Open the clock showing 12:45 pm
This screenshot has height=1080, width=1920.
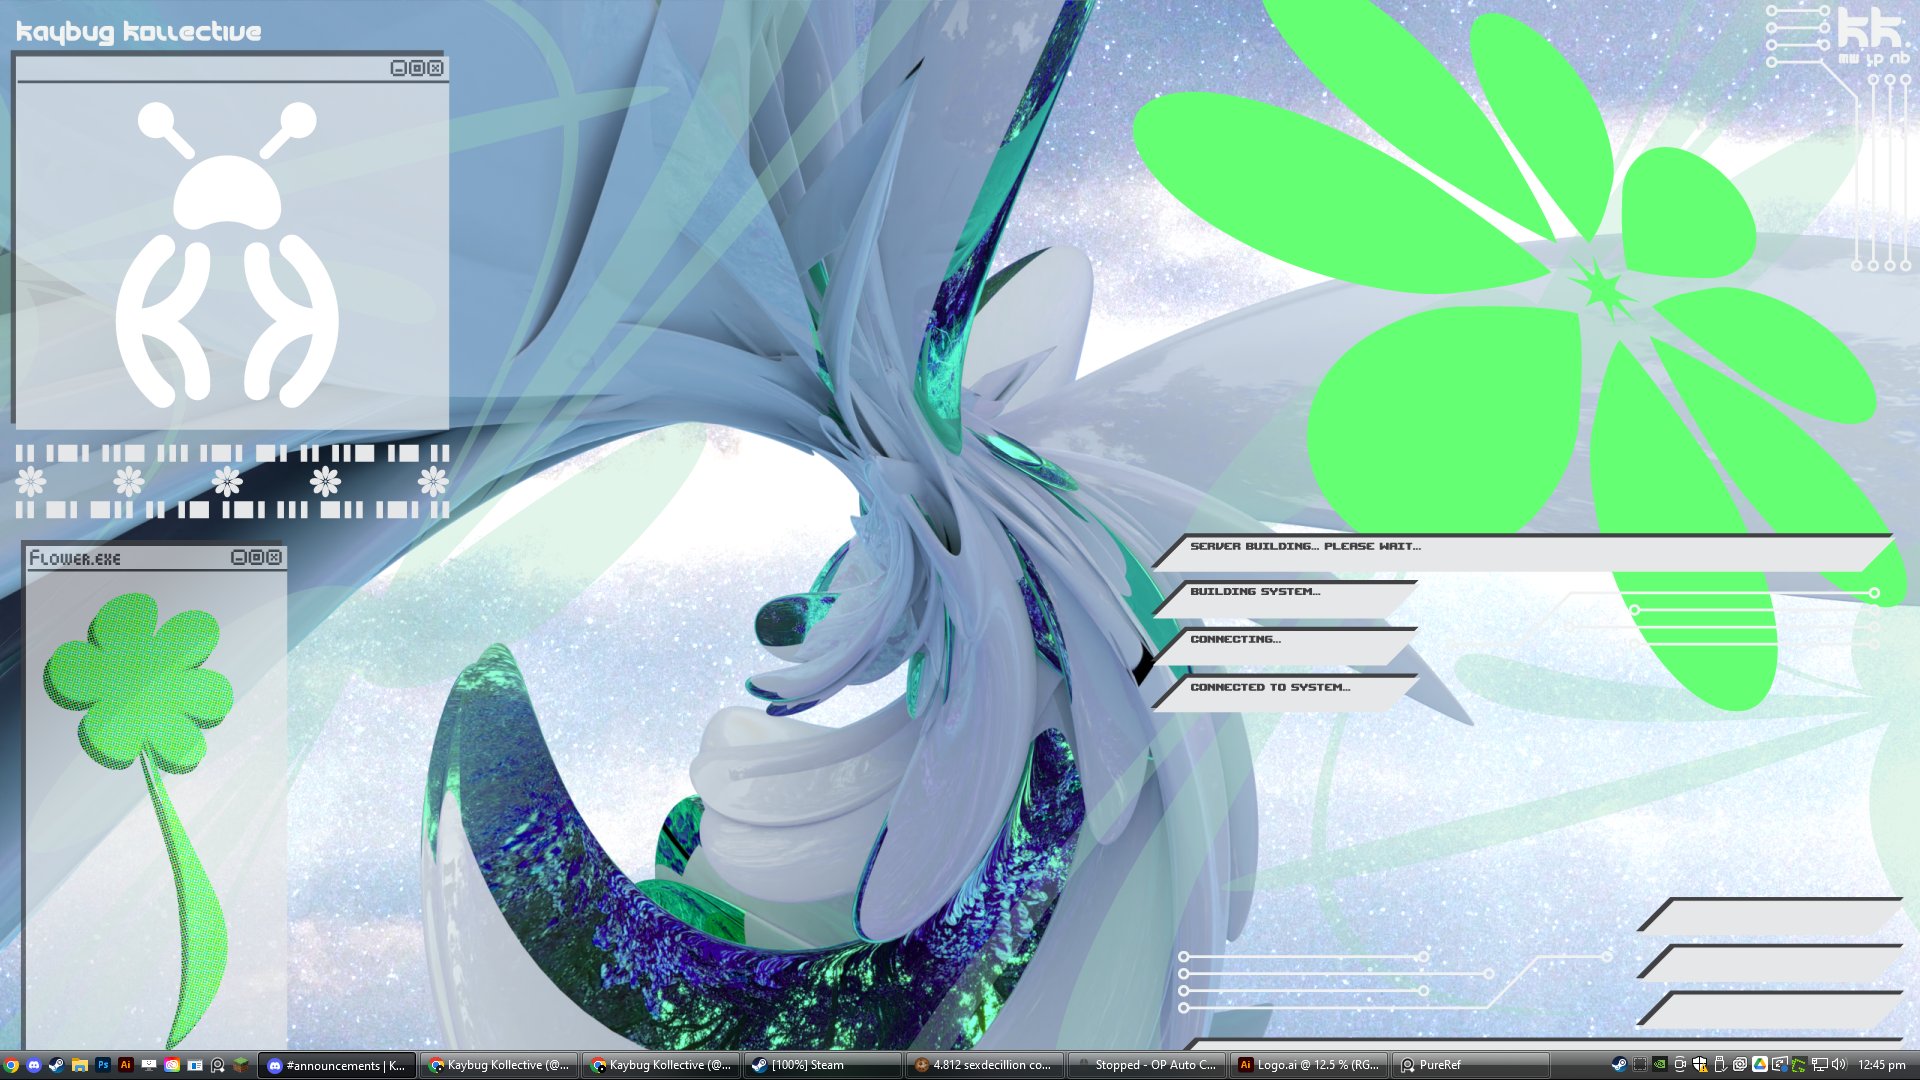1882,1065
